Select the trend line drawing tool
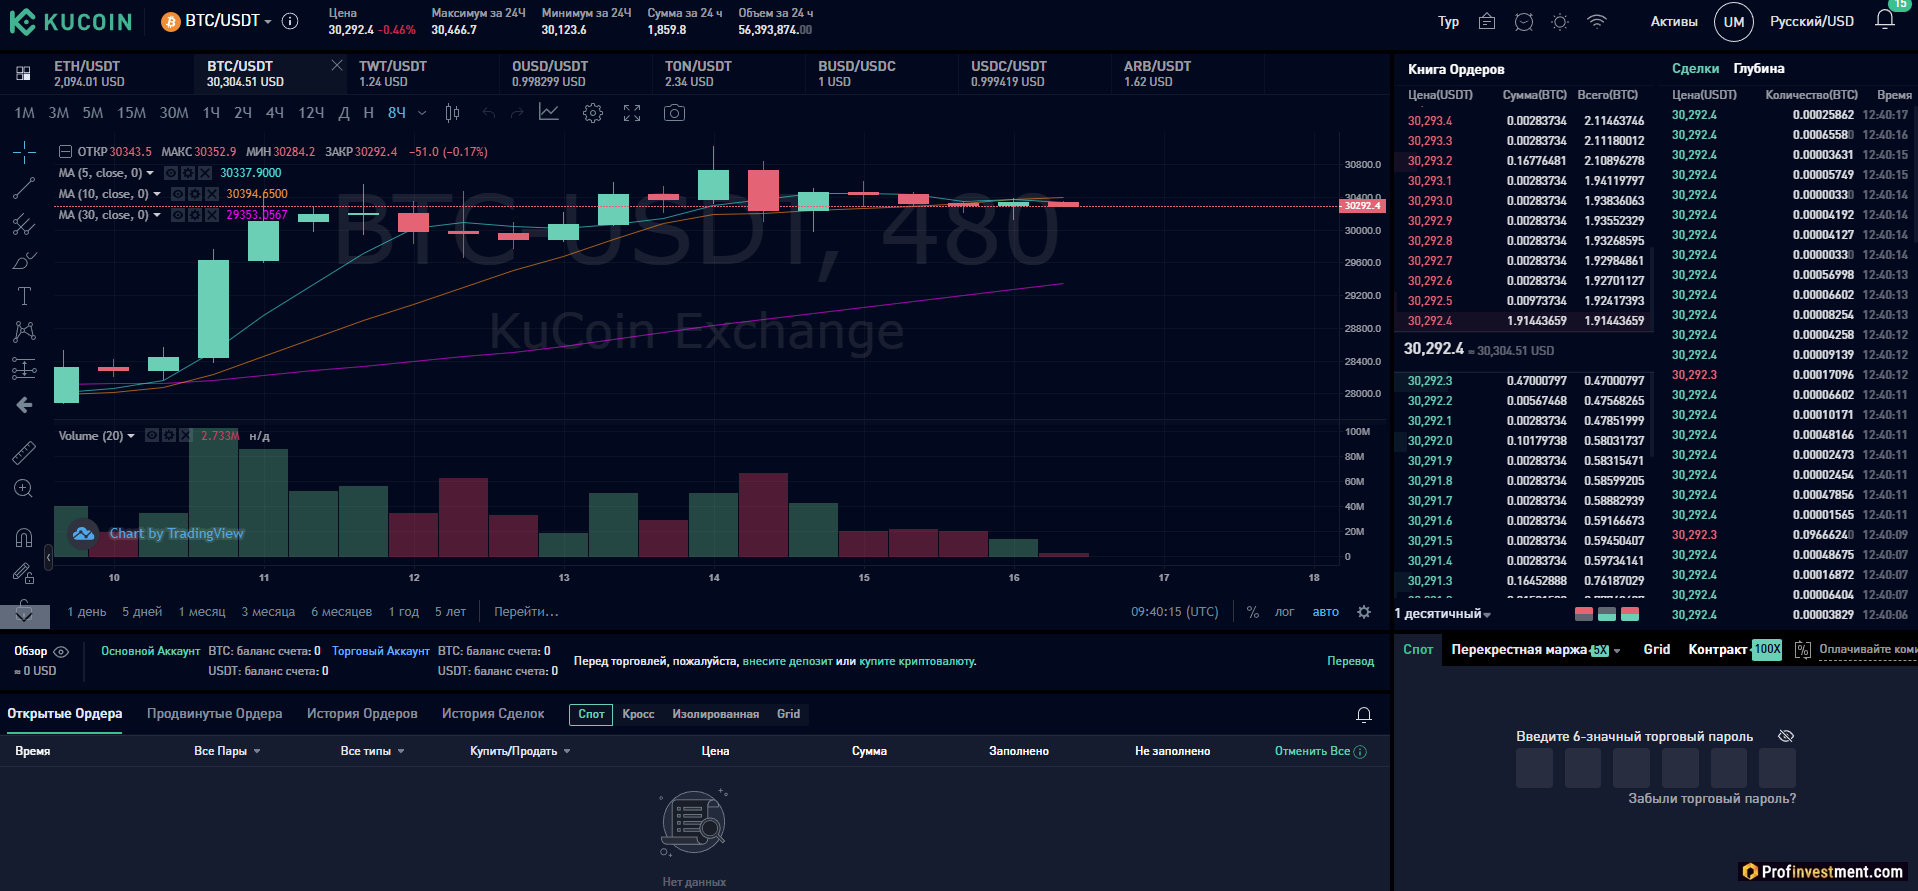Image resolution: width=1918 pixels, height=891 pixels. 24,188
